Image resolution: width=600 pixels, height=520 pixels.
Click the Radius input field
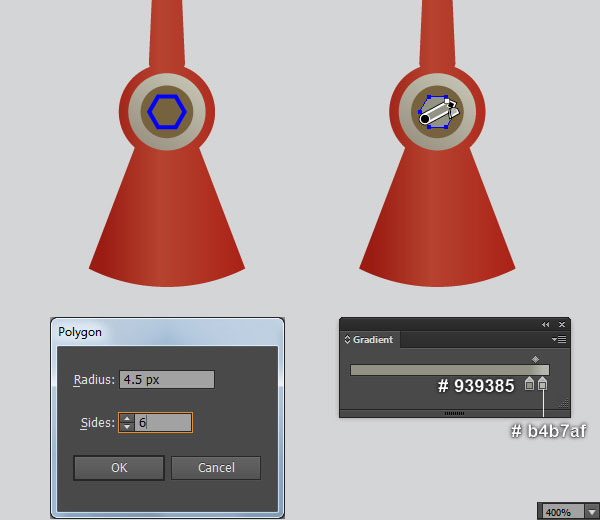[x=167, y=380]
